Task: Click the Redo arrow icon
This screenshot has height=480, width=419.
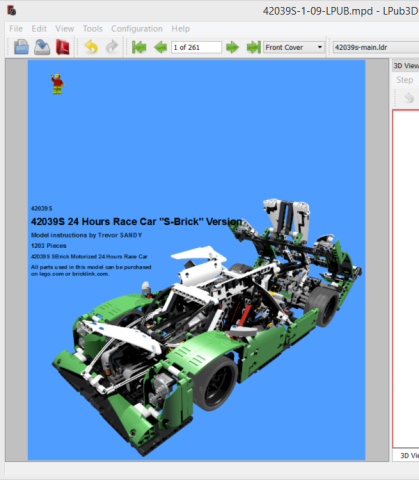Action: [x=112, y=47]
